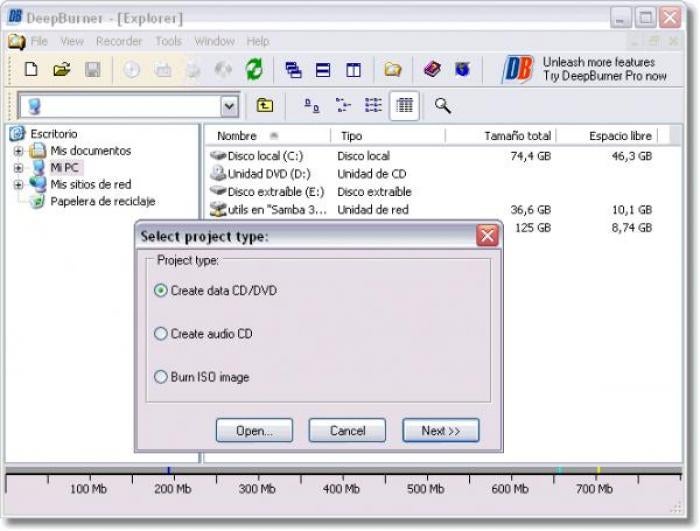This screenshot has width=700, height=531.
Task: Open the View menu
Action: [x=72, y=41]
